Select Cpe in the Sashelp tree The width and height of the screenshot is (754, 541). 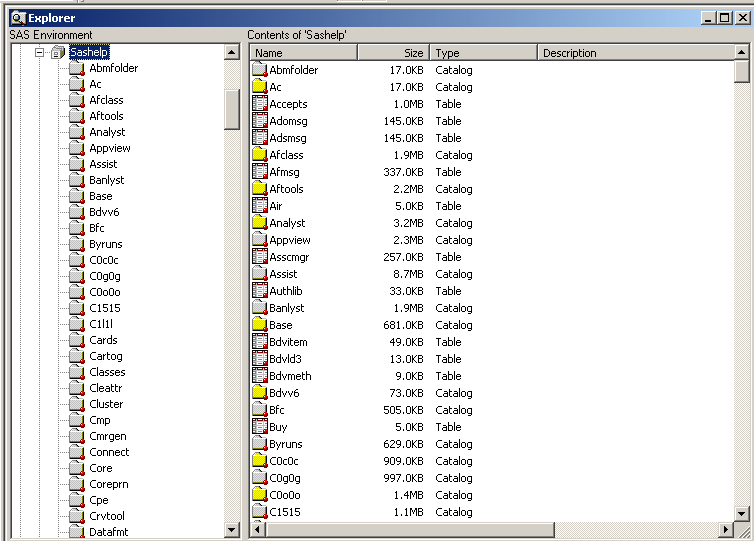(x=99, y=500)
